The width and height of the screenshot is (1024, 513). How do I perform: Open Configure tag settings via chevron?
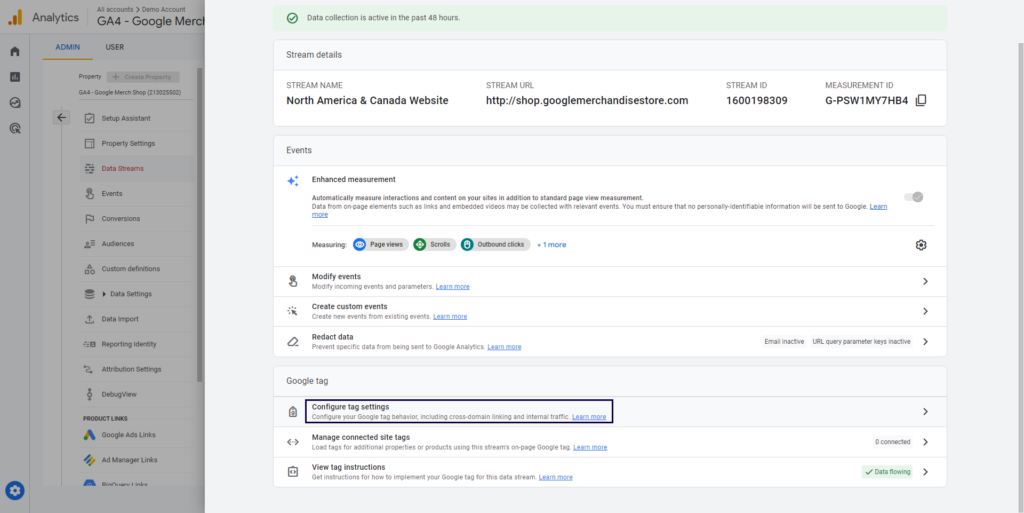tap(925, 412)
